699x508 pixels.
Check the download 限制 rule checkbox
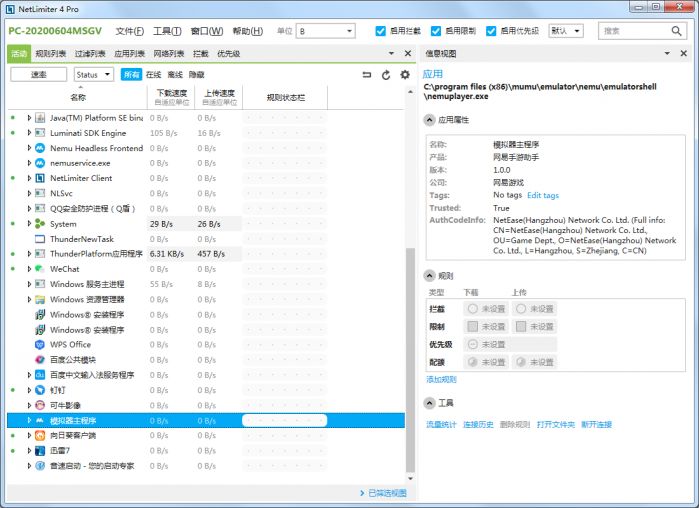472,326
